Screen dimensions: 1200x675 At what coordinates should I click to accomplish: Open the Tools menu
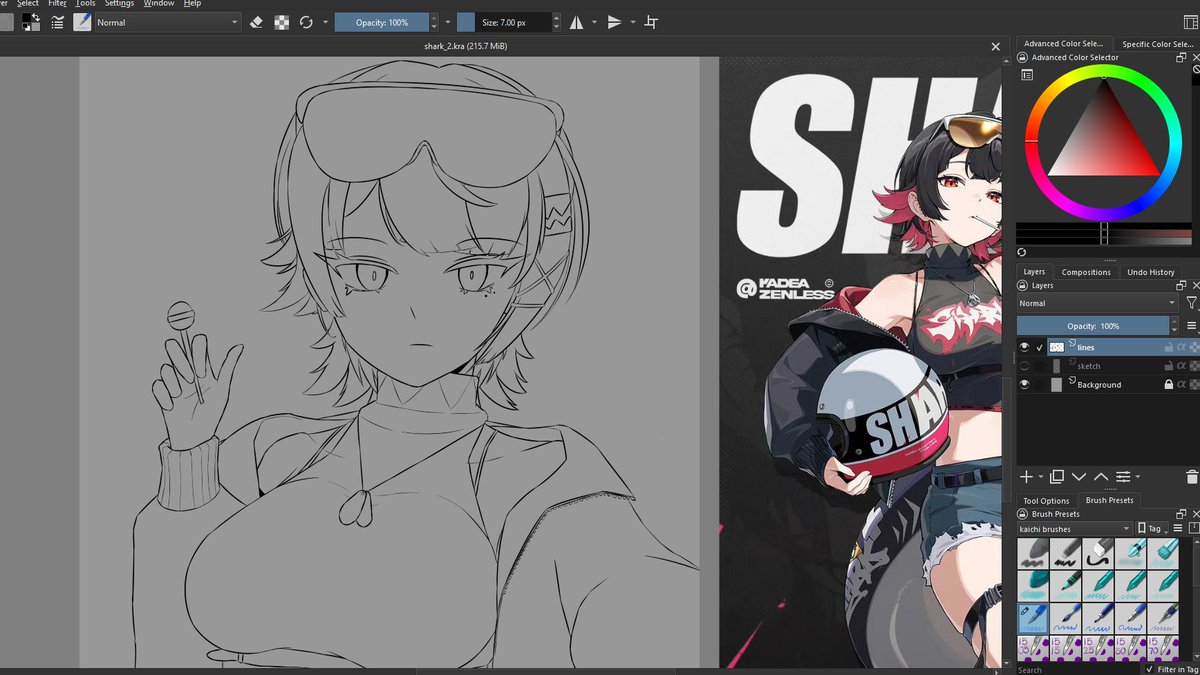[x=86, y=4]
